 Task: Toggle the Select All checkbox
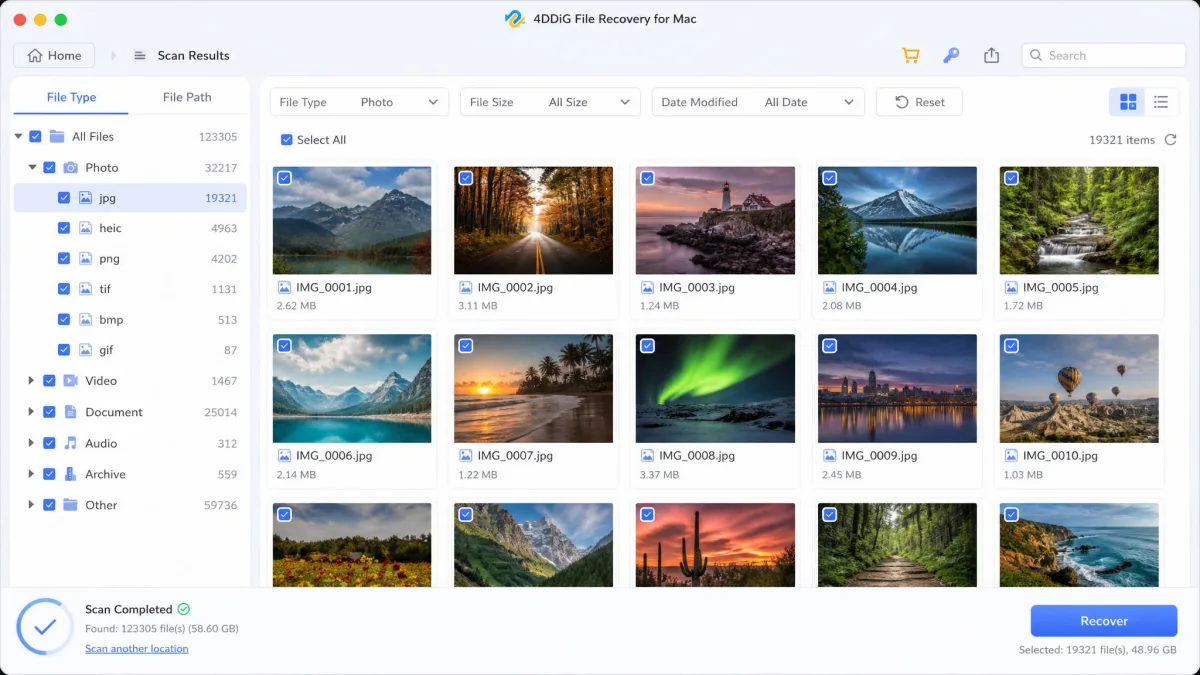[x=287, y=140]
